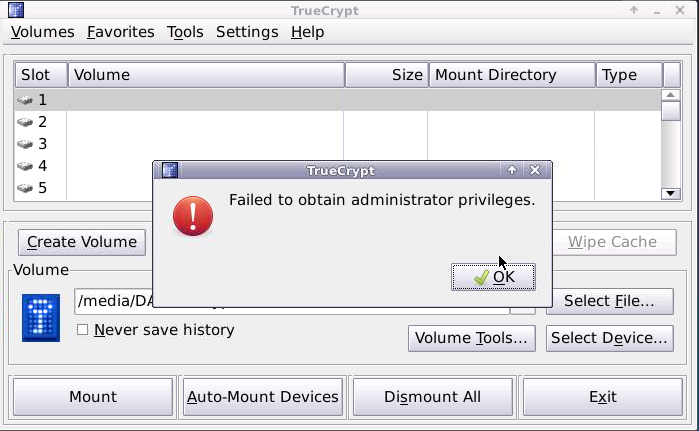Select slot 5 drive icon
This screenshot has height=431, width=699.
tap(25, 188)
